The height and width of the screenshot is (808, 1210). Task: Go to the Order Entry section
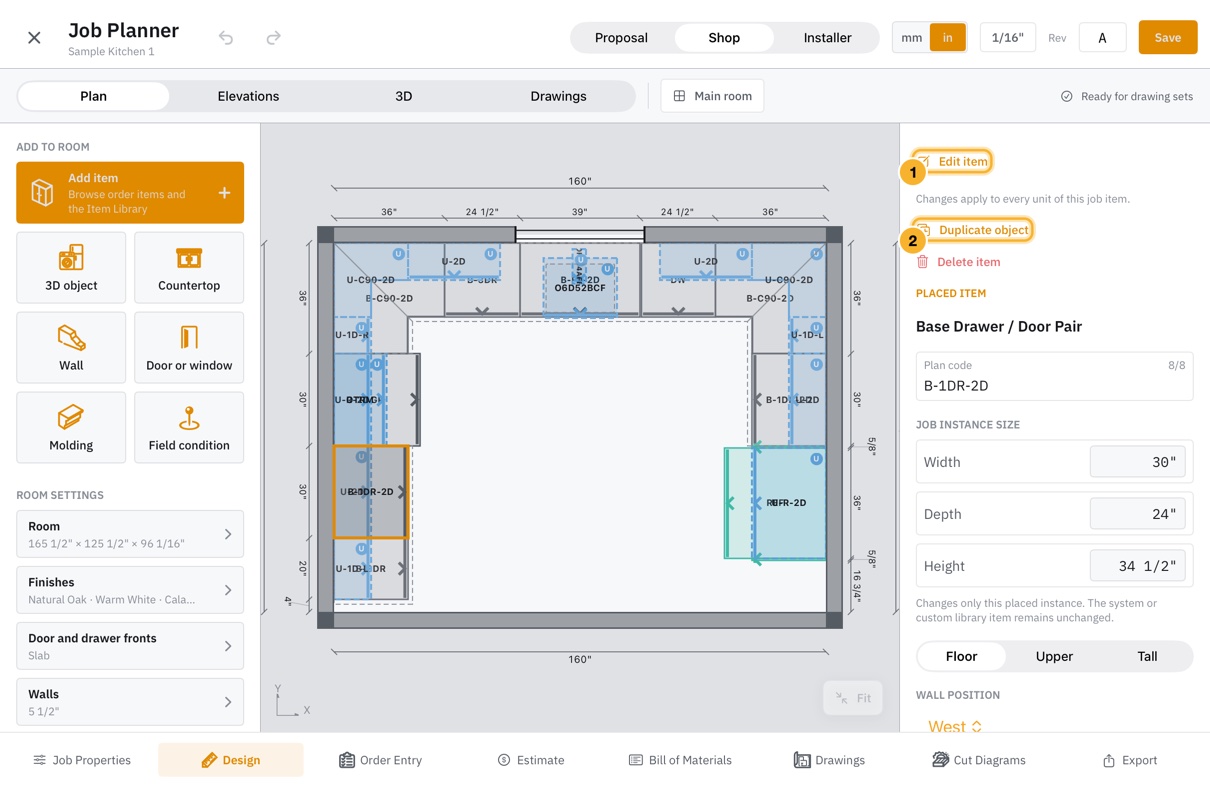pyautogui.click(x=380, y=760)
